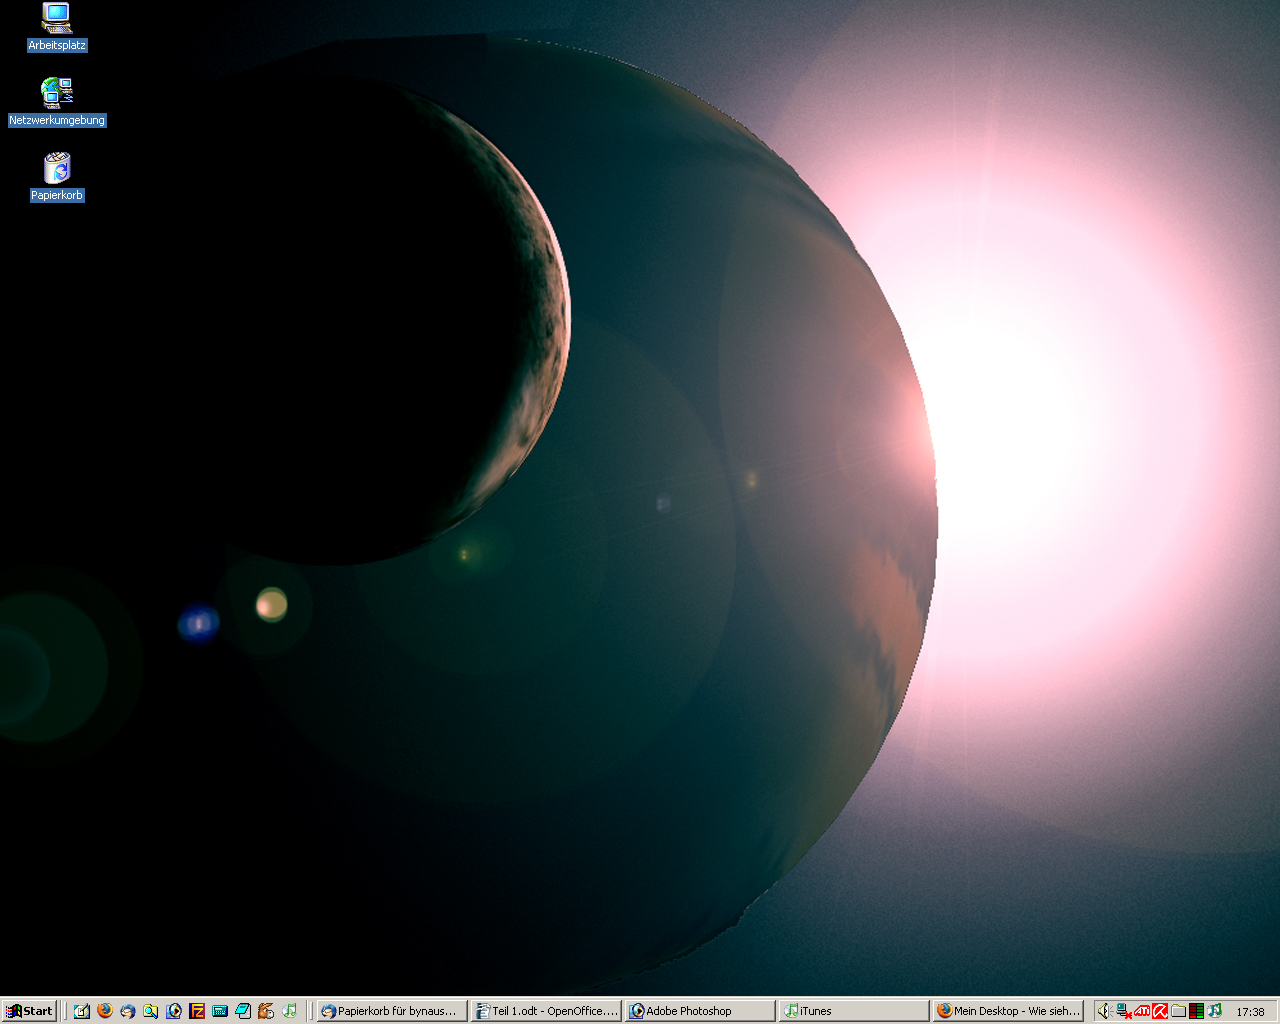Click the system clock showing 17:38
1280x1024 pixels.
point(1250,1012)
